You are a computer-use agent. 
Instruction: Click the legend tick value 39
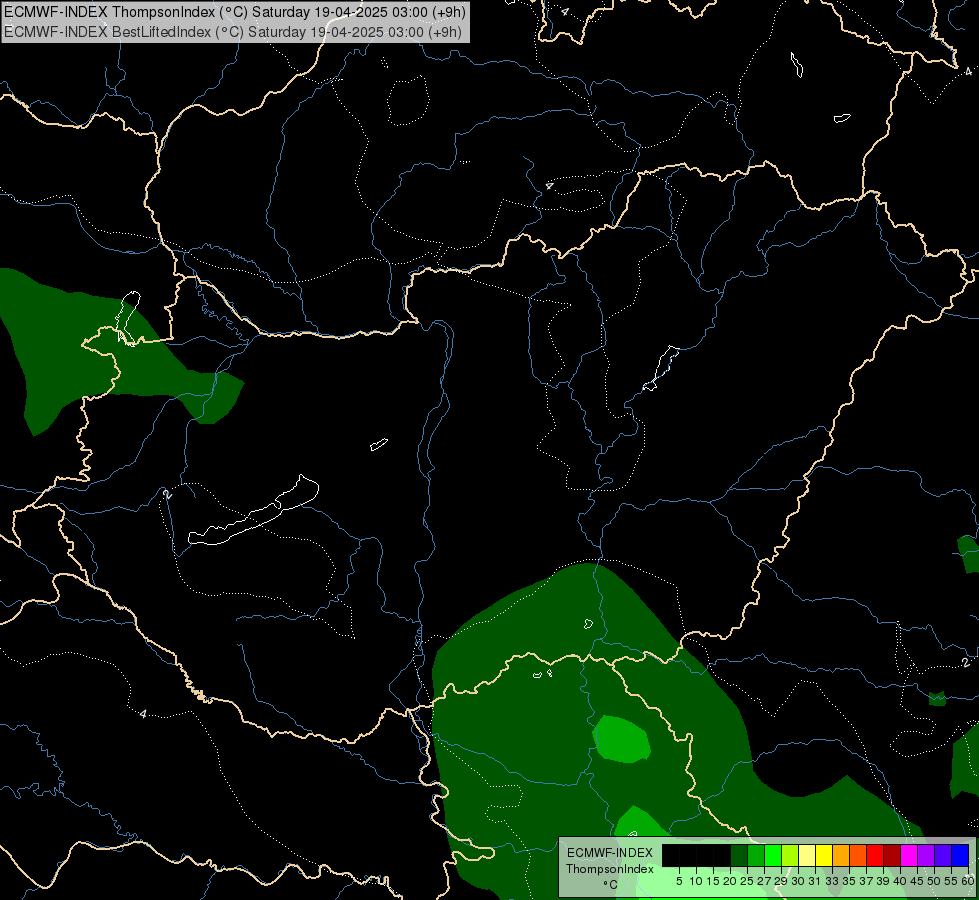coord(883,881)
